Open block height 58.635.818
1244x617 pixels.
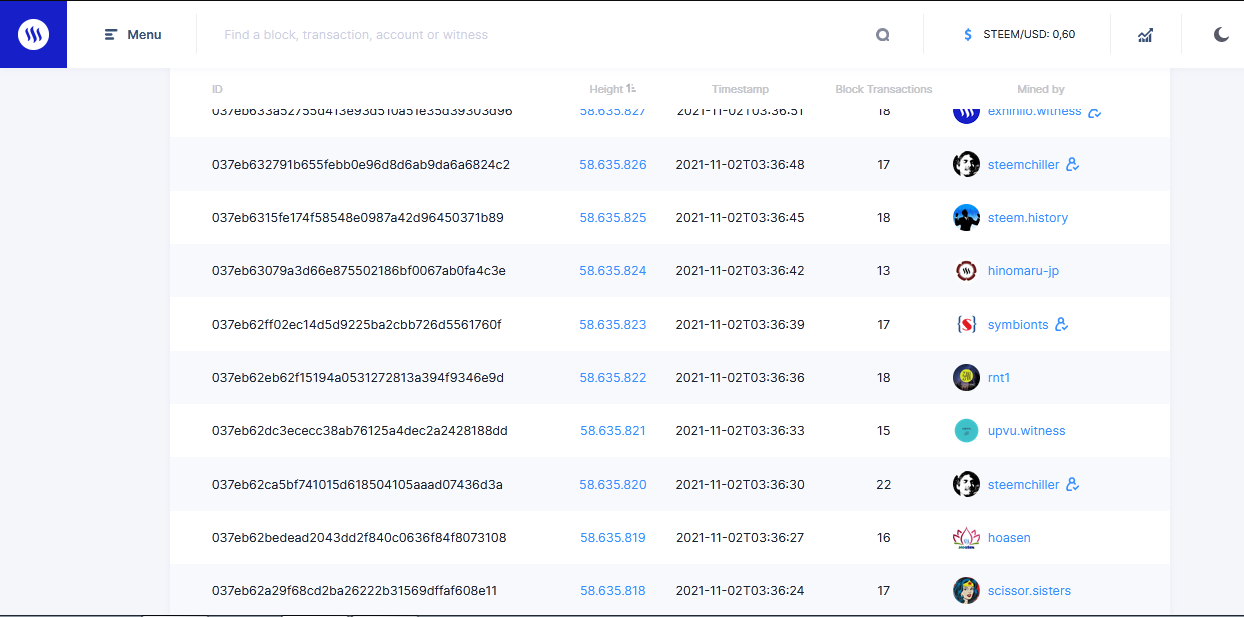[x=613, y=591]
